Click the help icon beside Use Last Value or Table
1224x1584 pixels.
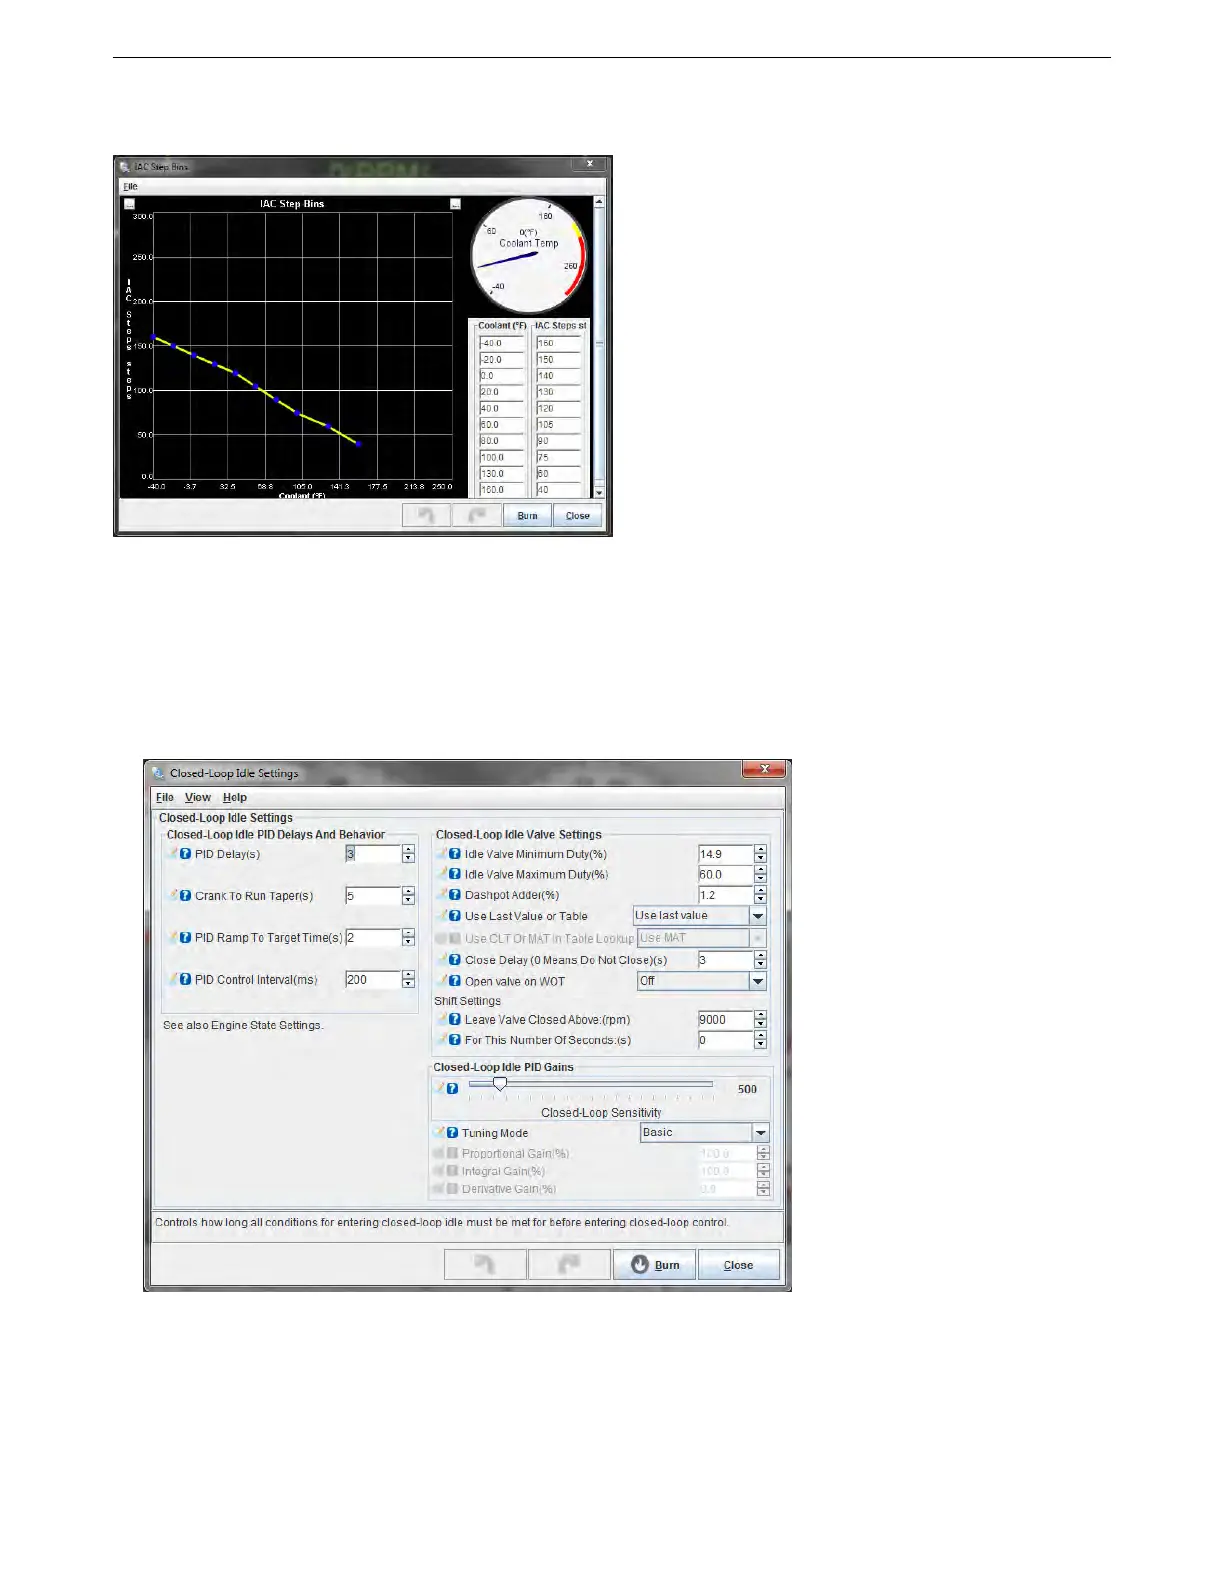[455, 916]
